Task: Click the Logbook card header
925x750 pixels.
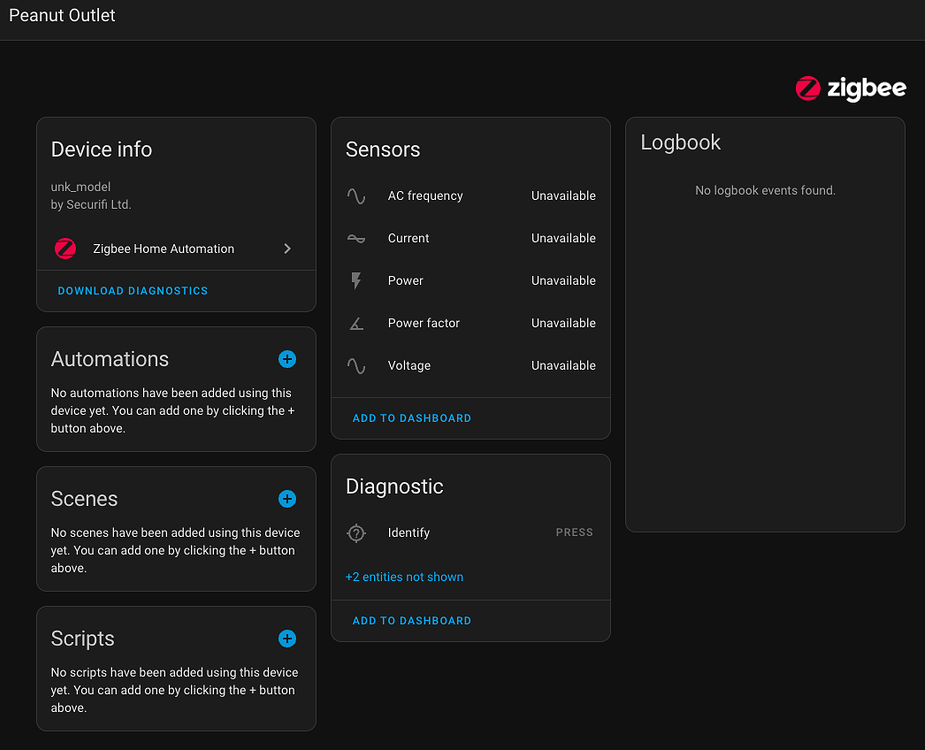Action: coord(681,142)
